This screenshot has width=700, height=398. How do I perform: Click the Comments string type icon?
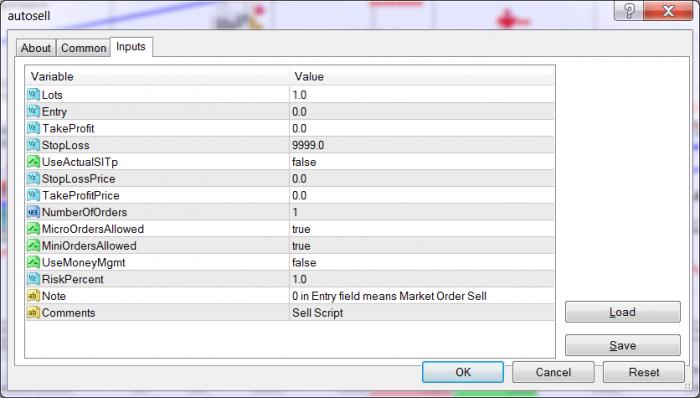33,313
